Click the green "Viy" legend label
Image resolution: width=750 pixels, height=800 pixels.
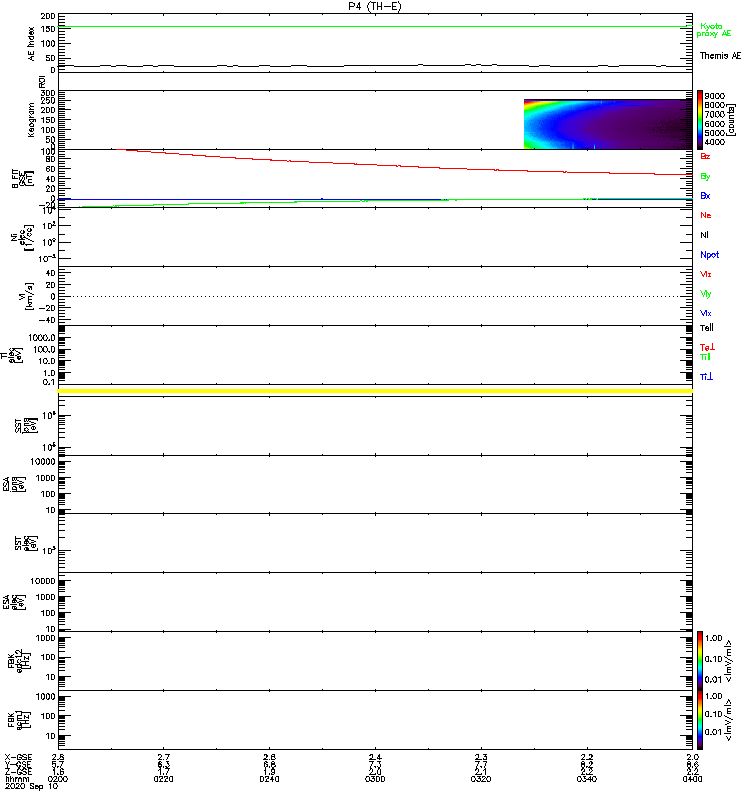pos(706,294)
